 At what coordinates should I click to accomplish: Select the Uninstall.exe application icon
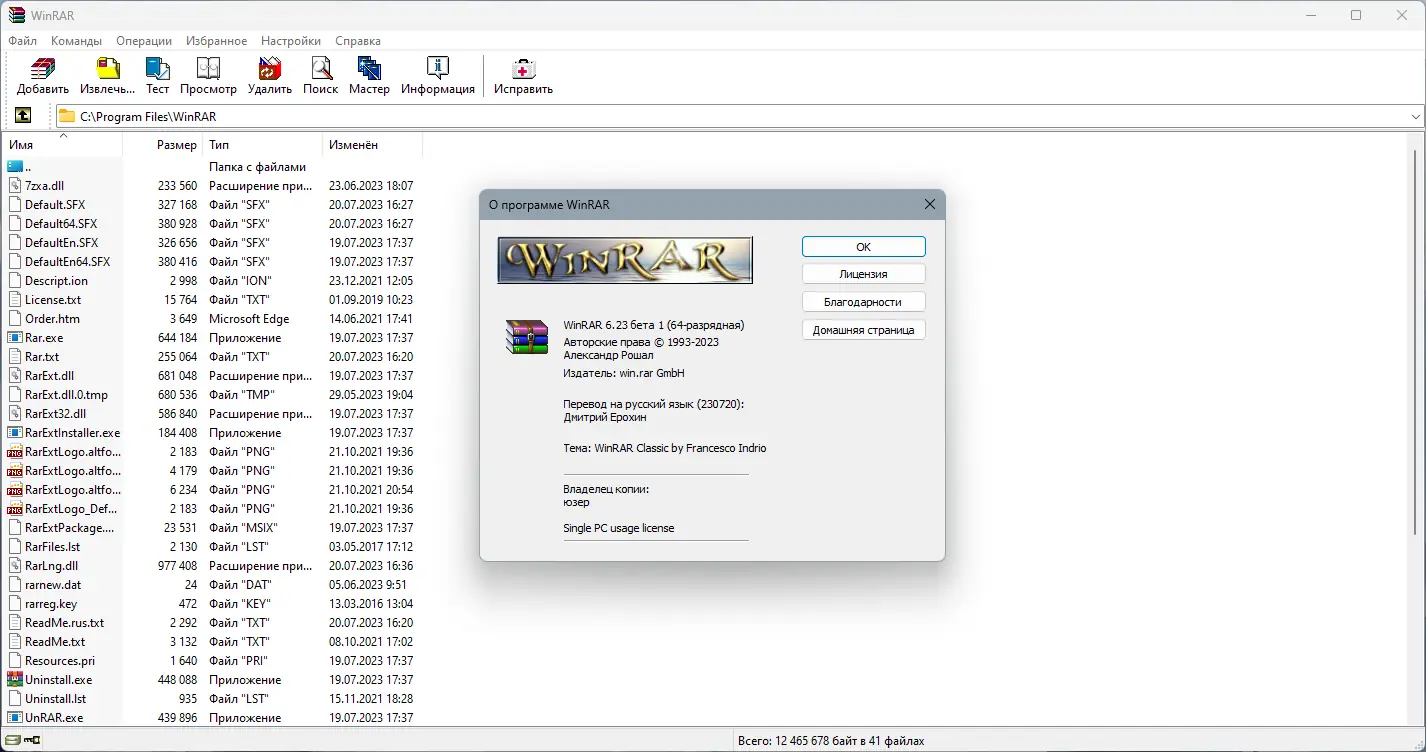click(15, 680)
